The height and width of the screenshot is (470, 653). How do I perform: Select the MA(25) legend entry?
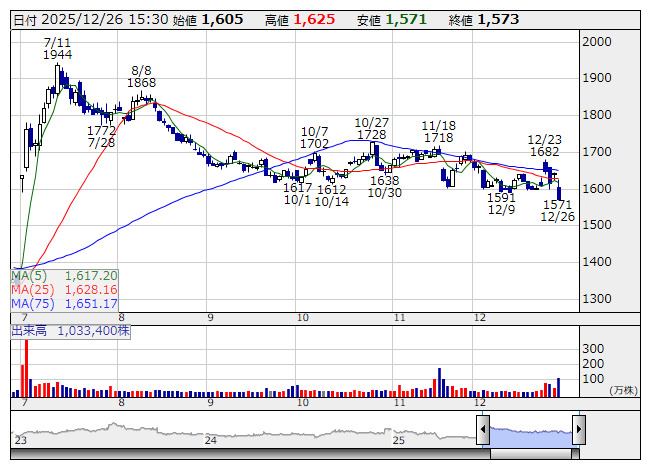(x=65, y=289)
